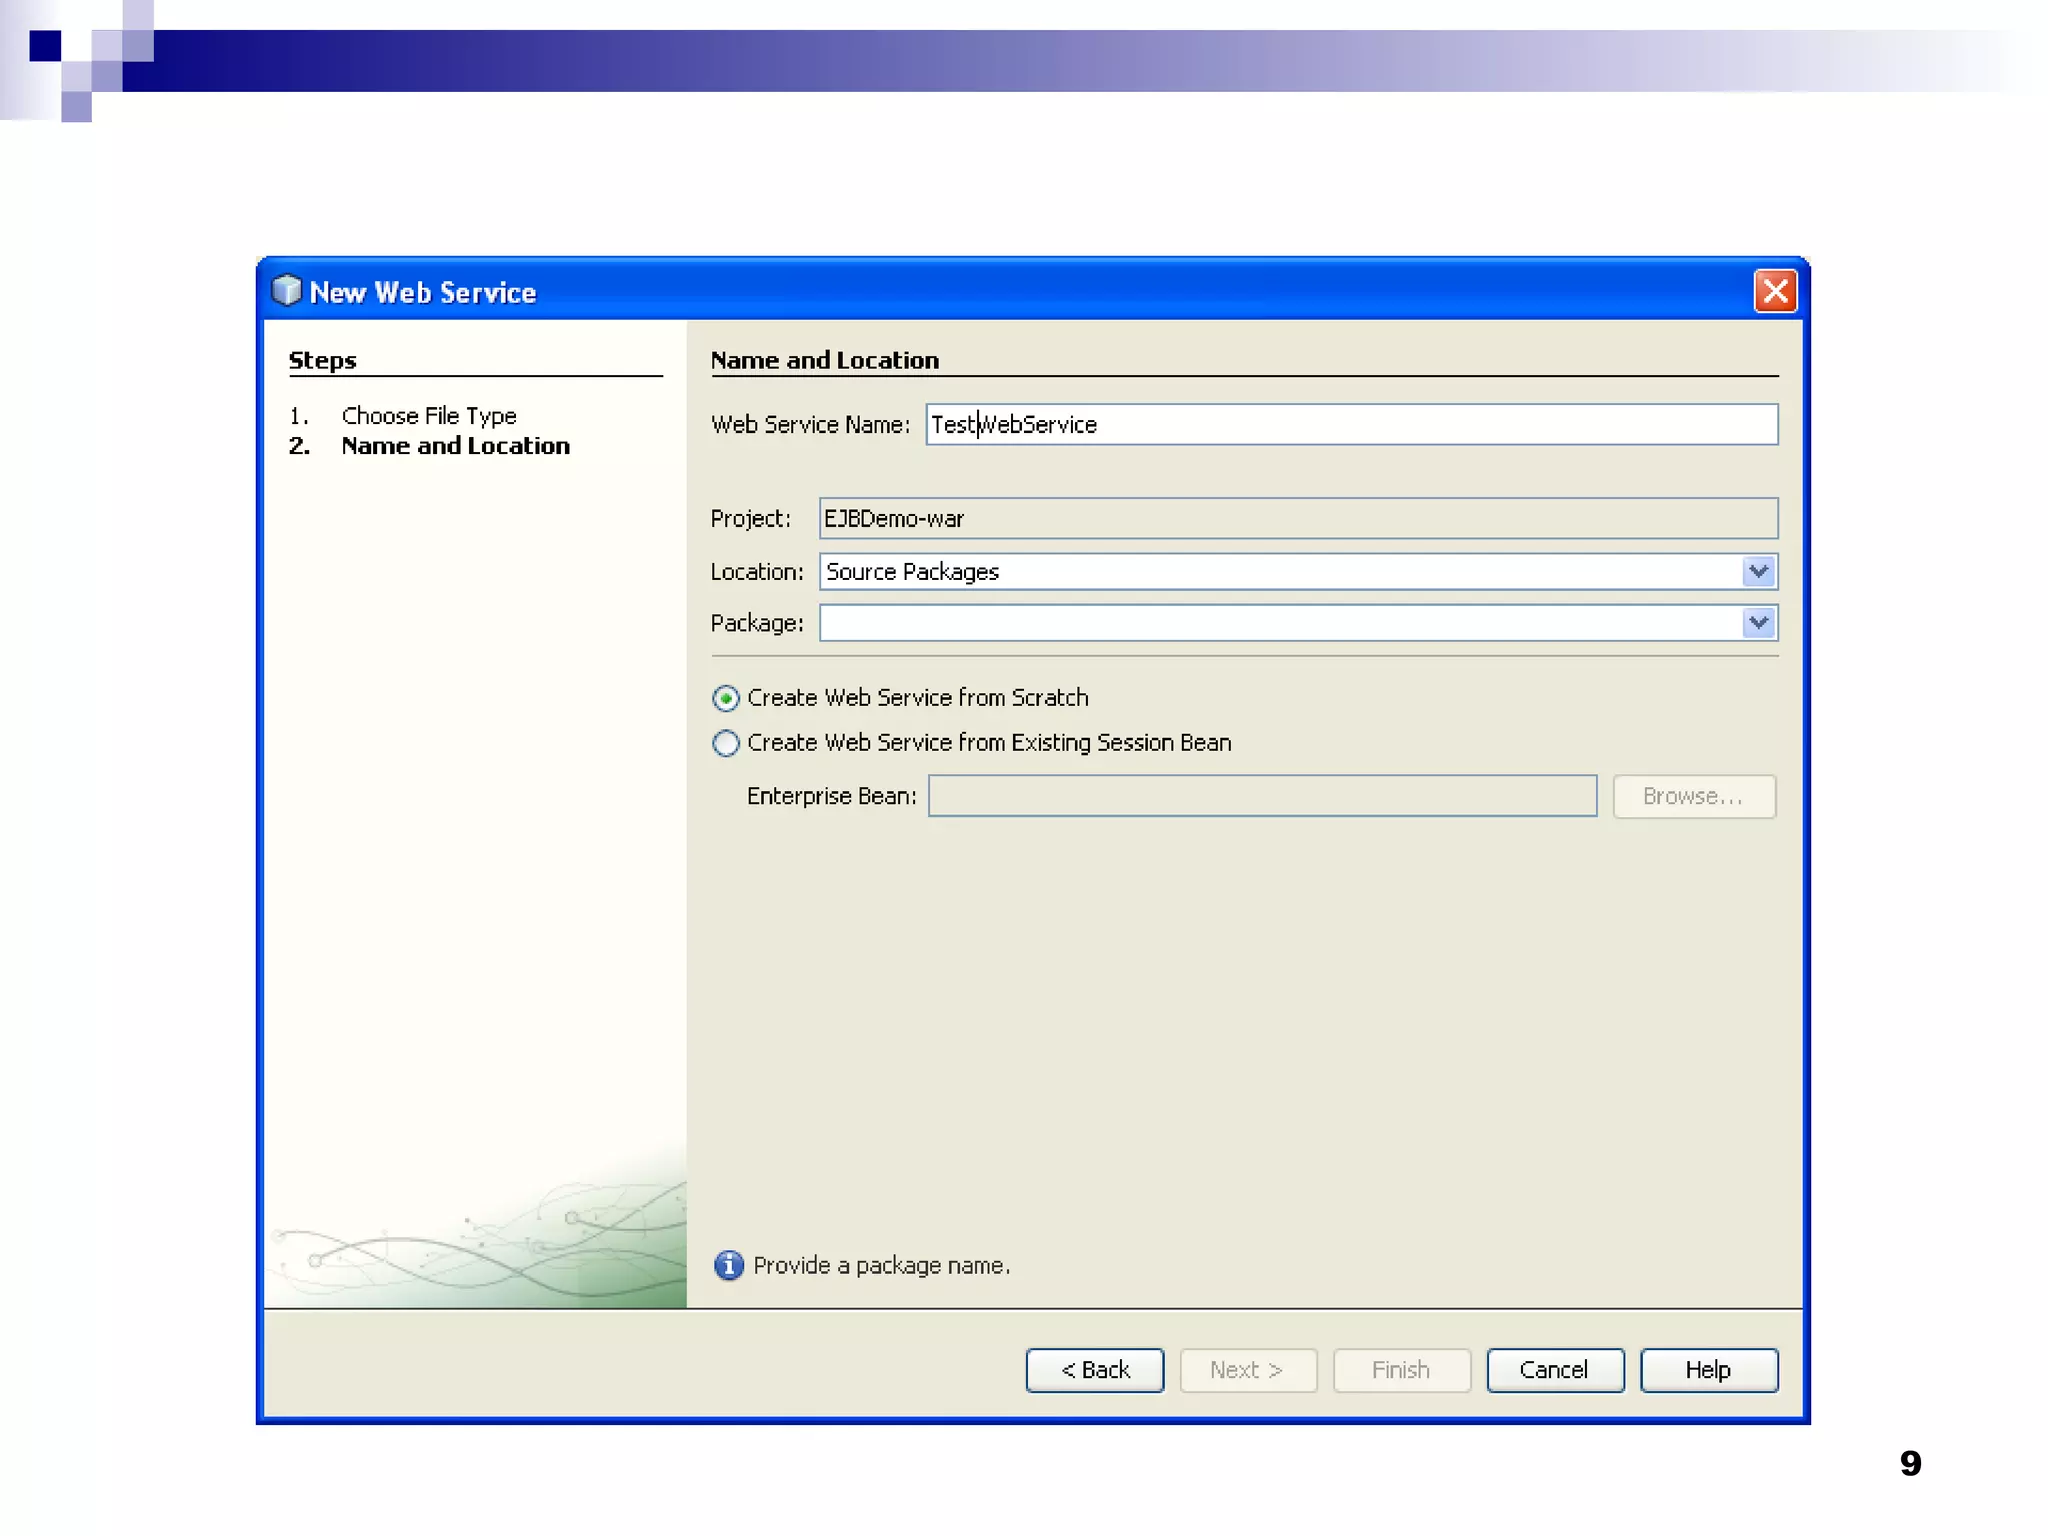The width and height of the screenshot is (2048, 1536).
Task: Select Create Web Service from Existing Session Bean
Action: point(726,743)
